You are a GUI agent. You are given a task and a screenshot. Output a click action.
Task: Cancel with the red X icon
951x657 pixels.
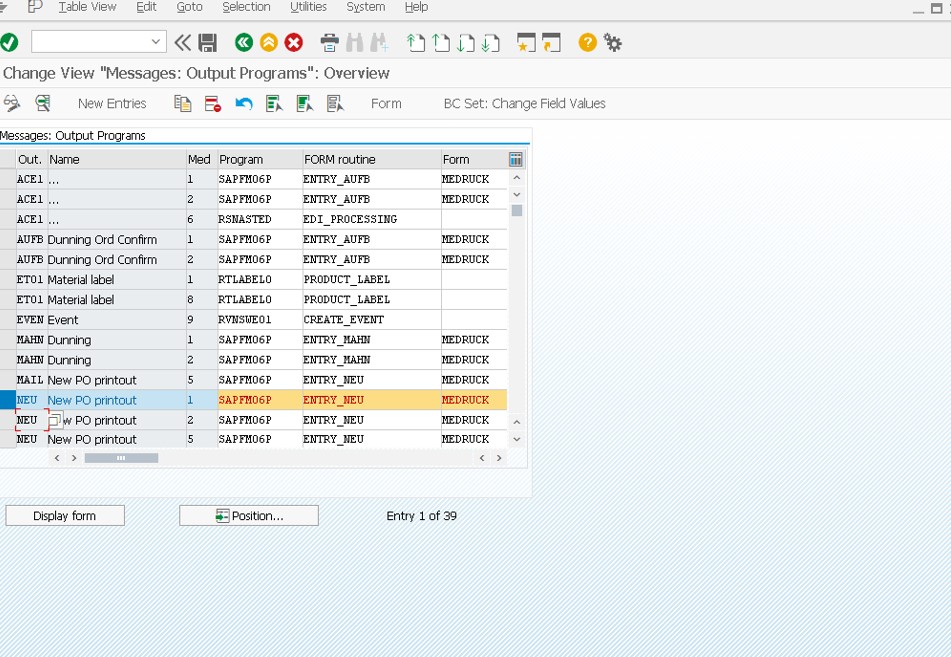point(294,42)
